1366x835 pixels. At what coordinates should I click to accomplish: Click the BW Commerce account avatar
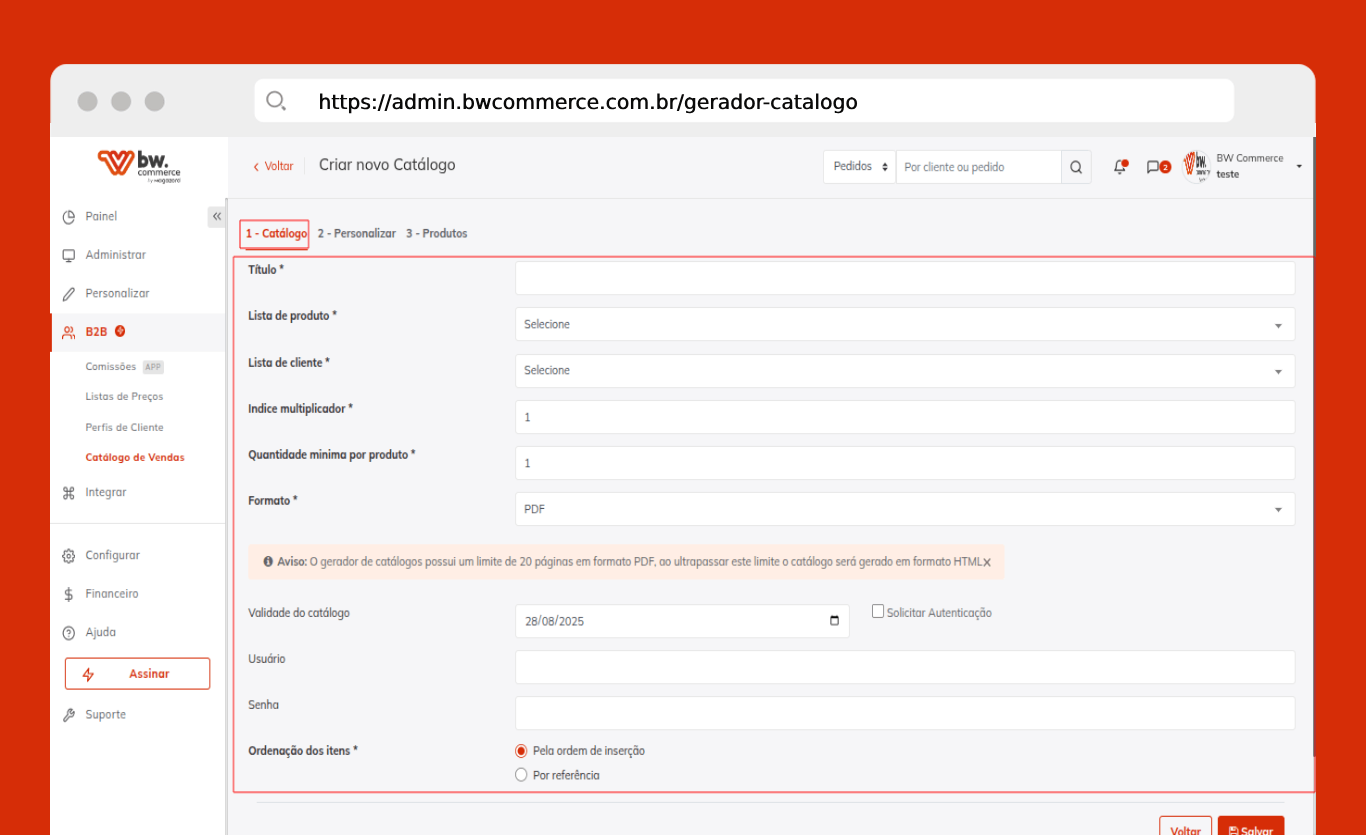tap(1196, 166)
